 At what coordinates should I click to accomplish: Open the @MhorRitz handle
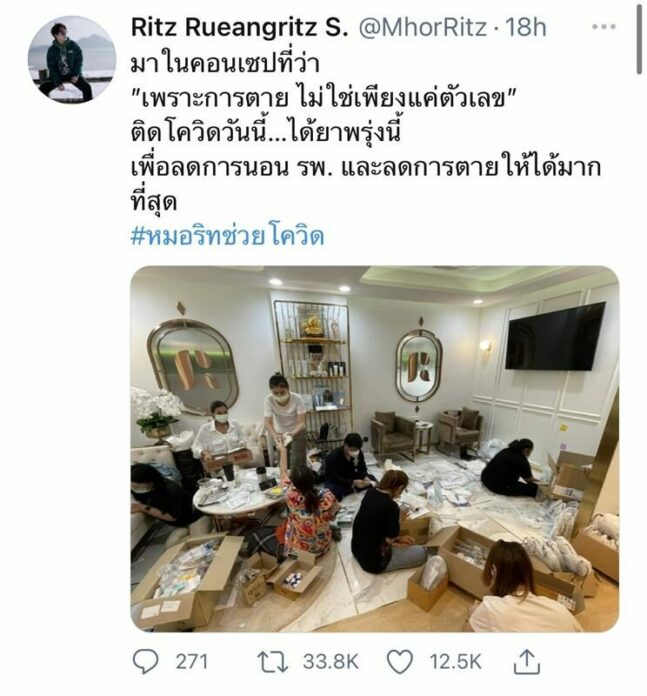[422, 28]
